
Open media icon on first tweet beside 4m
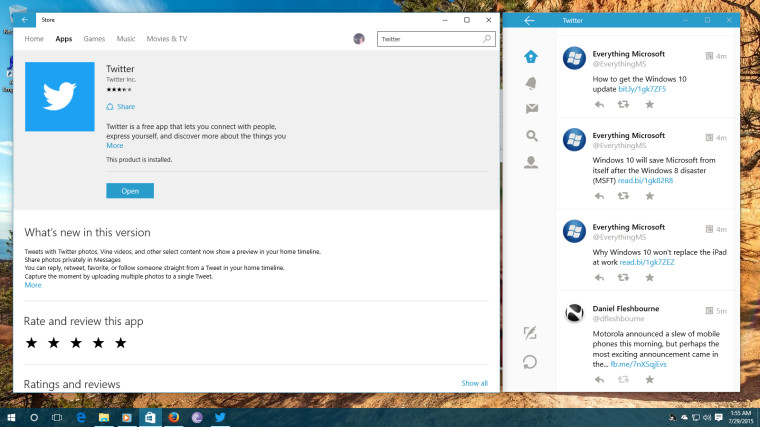click(x=709, y=56)
